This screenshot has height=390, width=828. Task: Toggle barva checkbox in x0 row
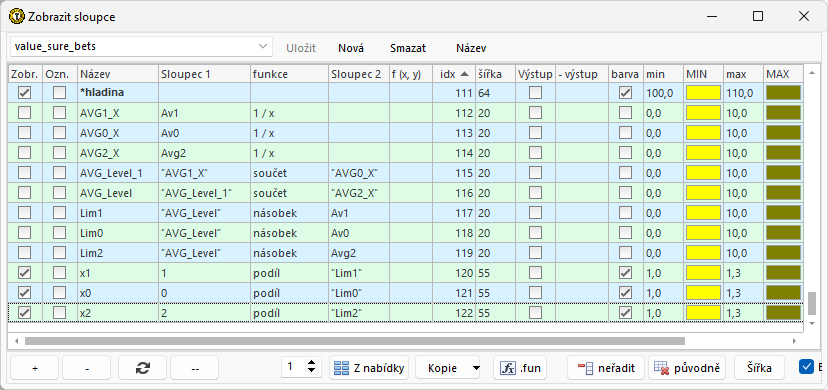(625, 293)
